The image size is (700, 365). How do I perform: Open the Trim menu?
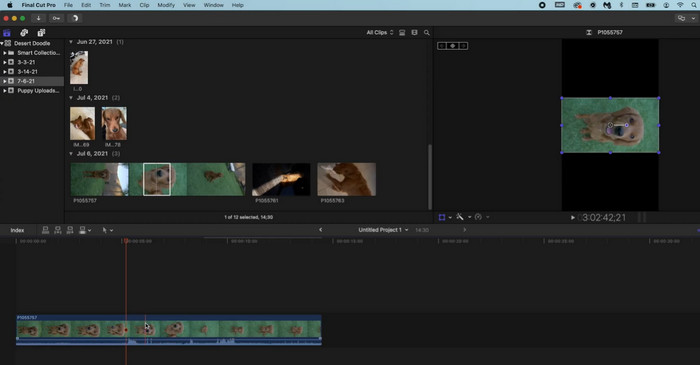[x=105, y=5]
